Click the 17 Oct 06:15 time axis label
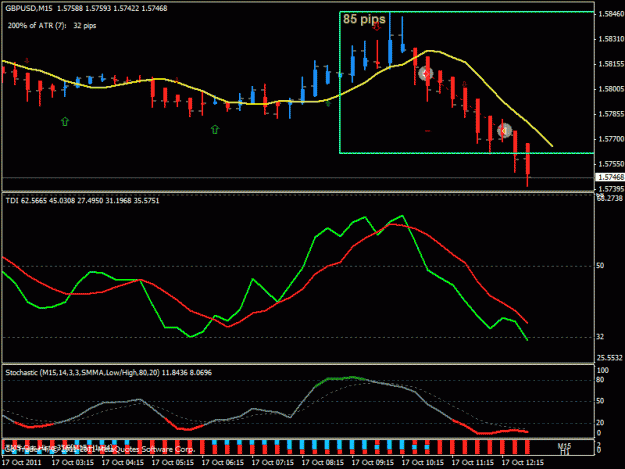Viewport: 625px width, 469px height. (223, 462)
